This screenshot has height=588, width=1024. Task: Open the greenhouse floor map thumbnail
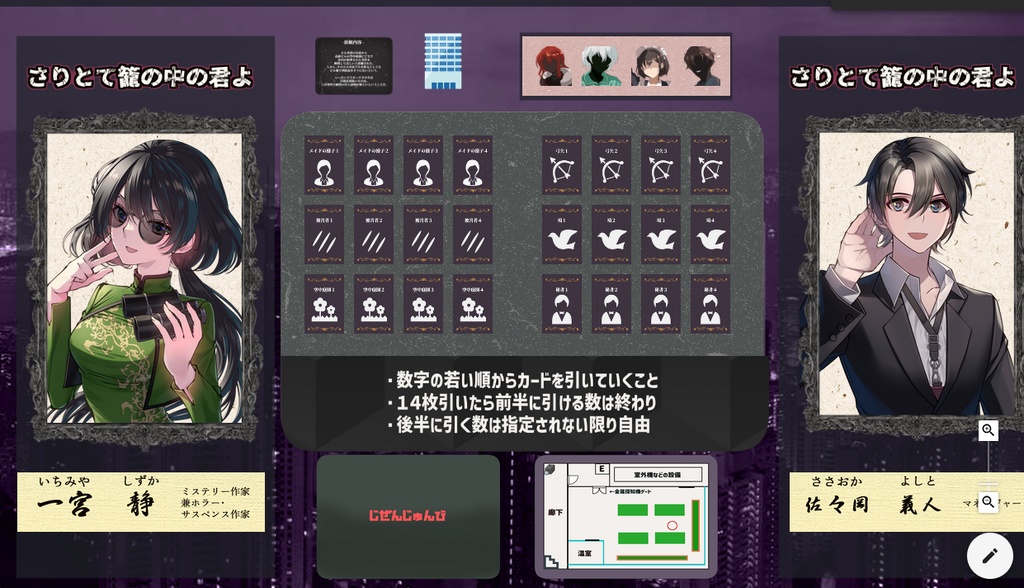(627, 516)
